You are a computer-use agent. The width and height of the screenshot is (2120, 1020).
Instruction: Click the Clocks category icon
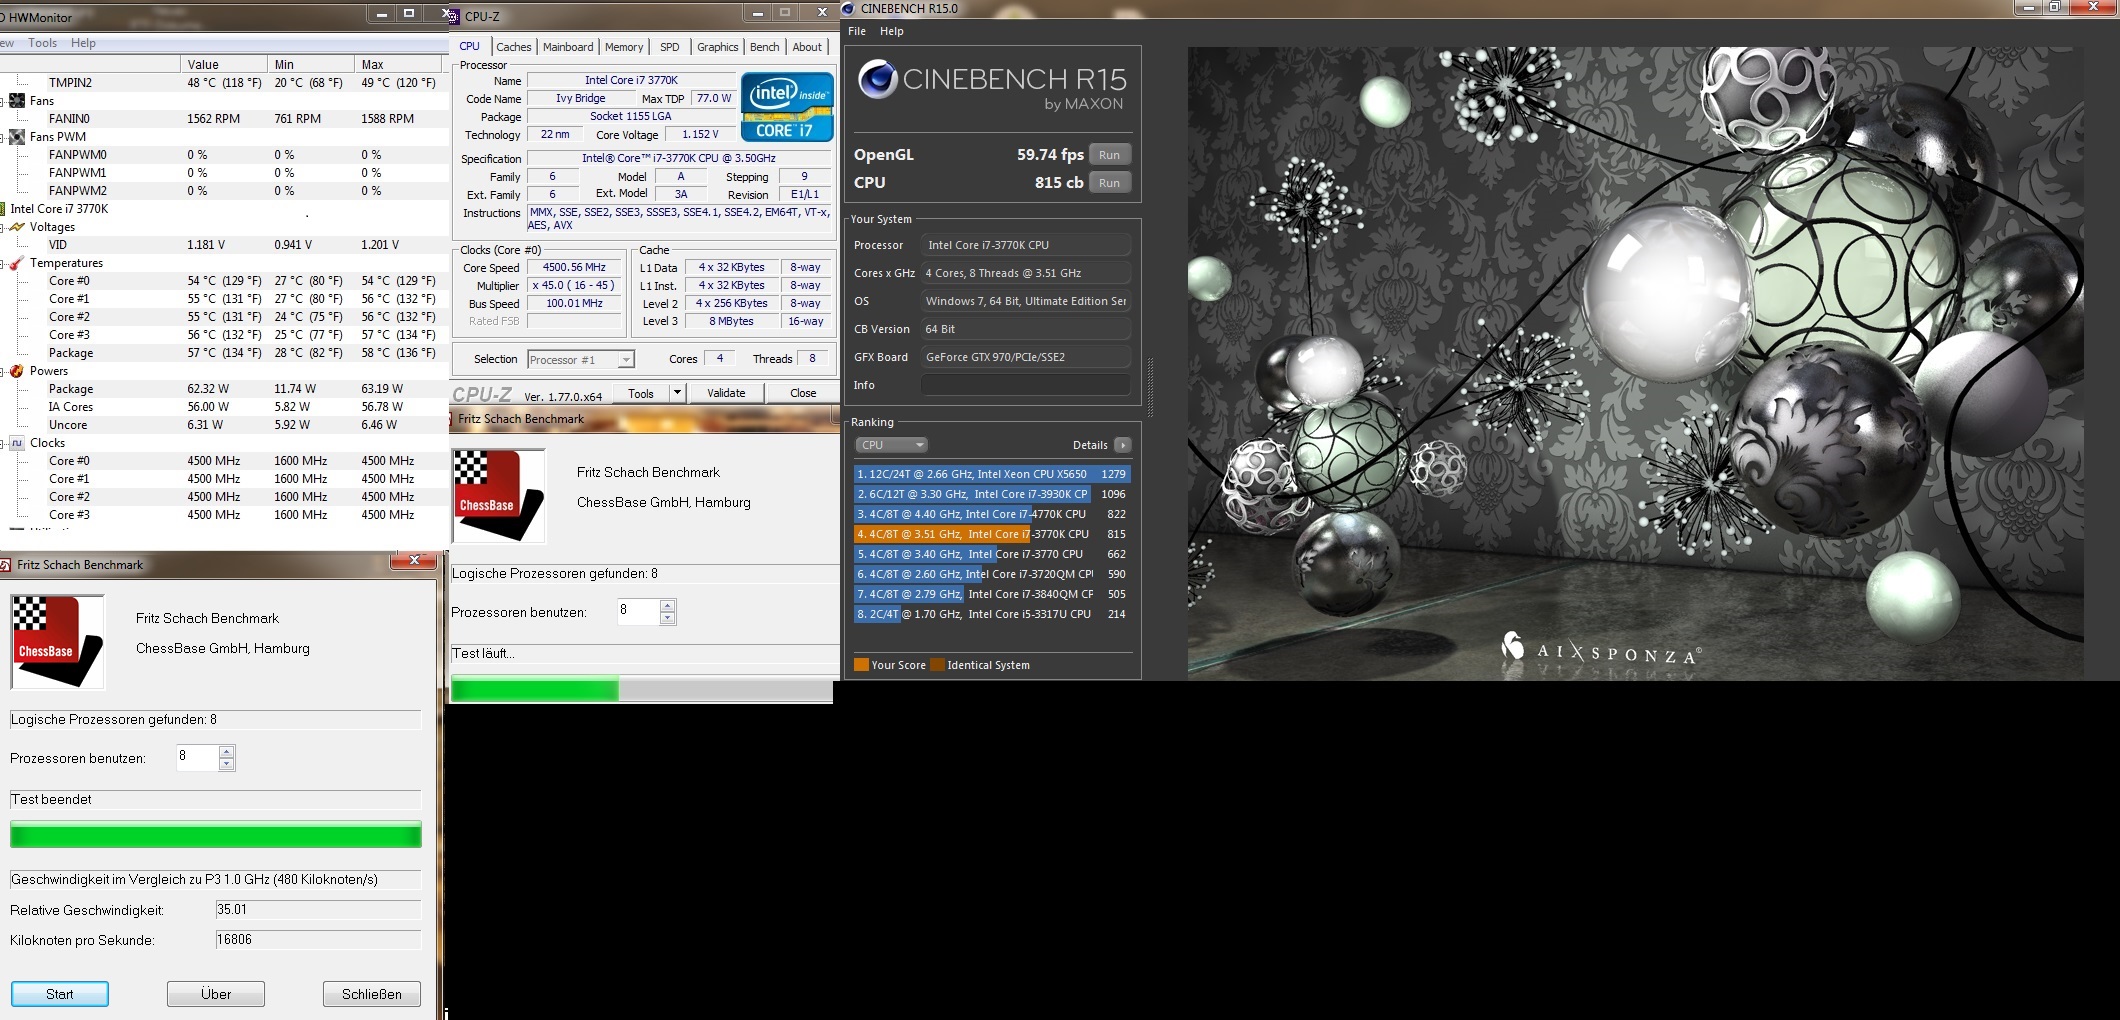pyautogui.click(x=17, y=443)
